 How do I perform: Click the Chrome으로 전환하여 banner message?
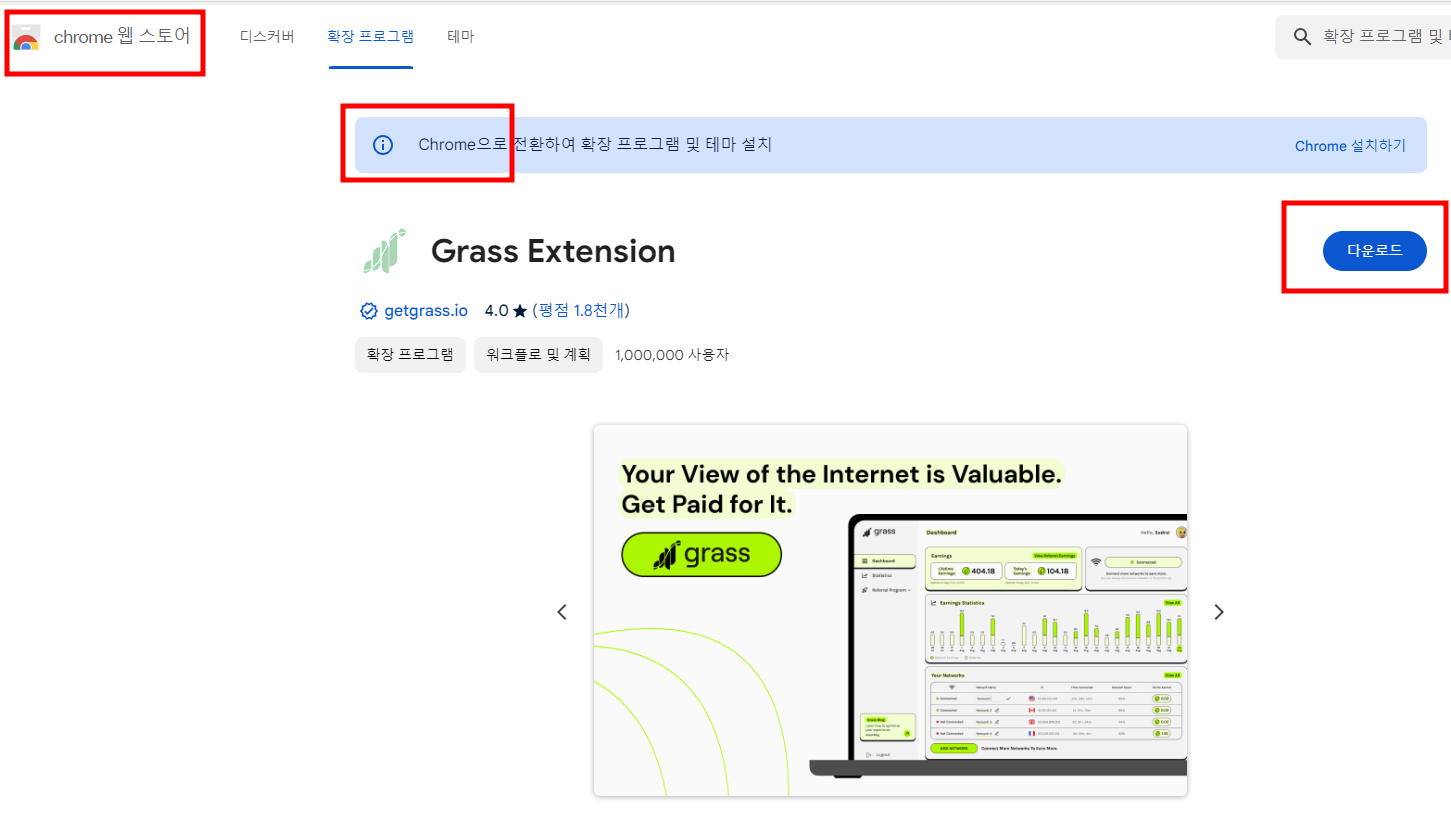point(595,145)
